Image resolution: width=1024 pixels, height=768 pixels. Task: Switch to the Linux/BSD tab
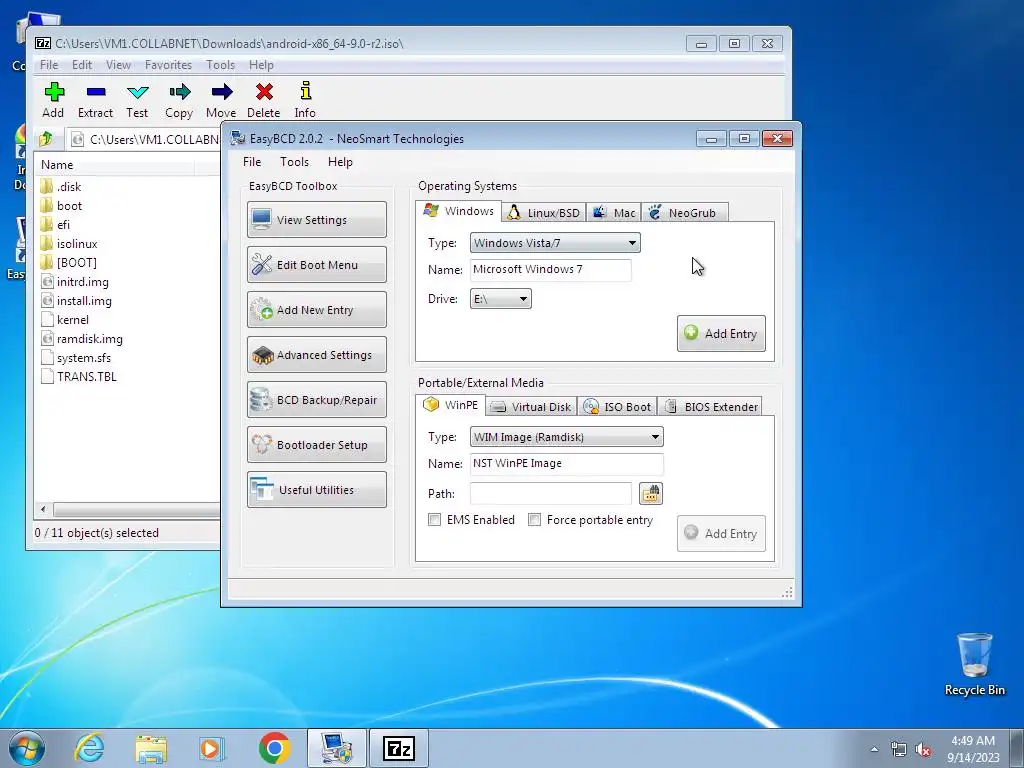pyautogui.click(x=544, y=213)
